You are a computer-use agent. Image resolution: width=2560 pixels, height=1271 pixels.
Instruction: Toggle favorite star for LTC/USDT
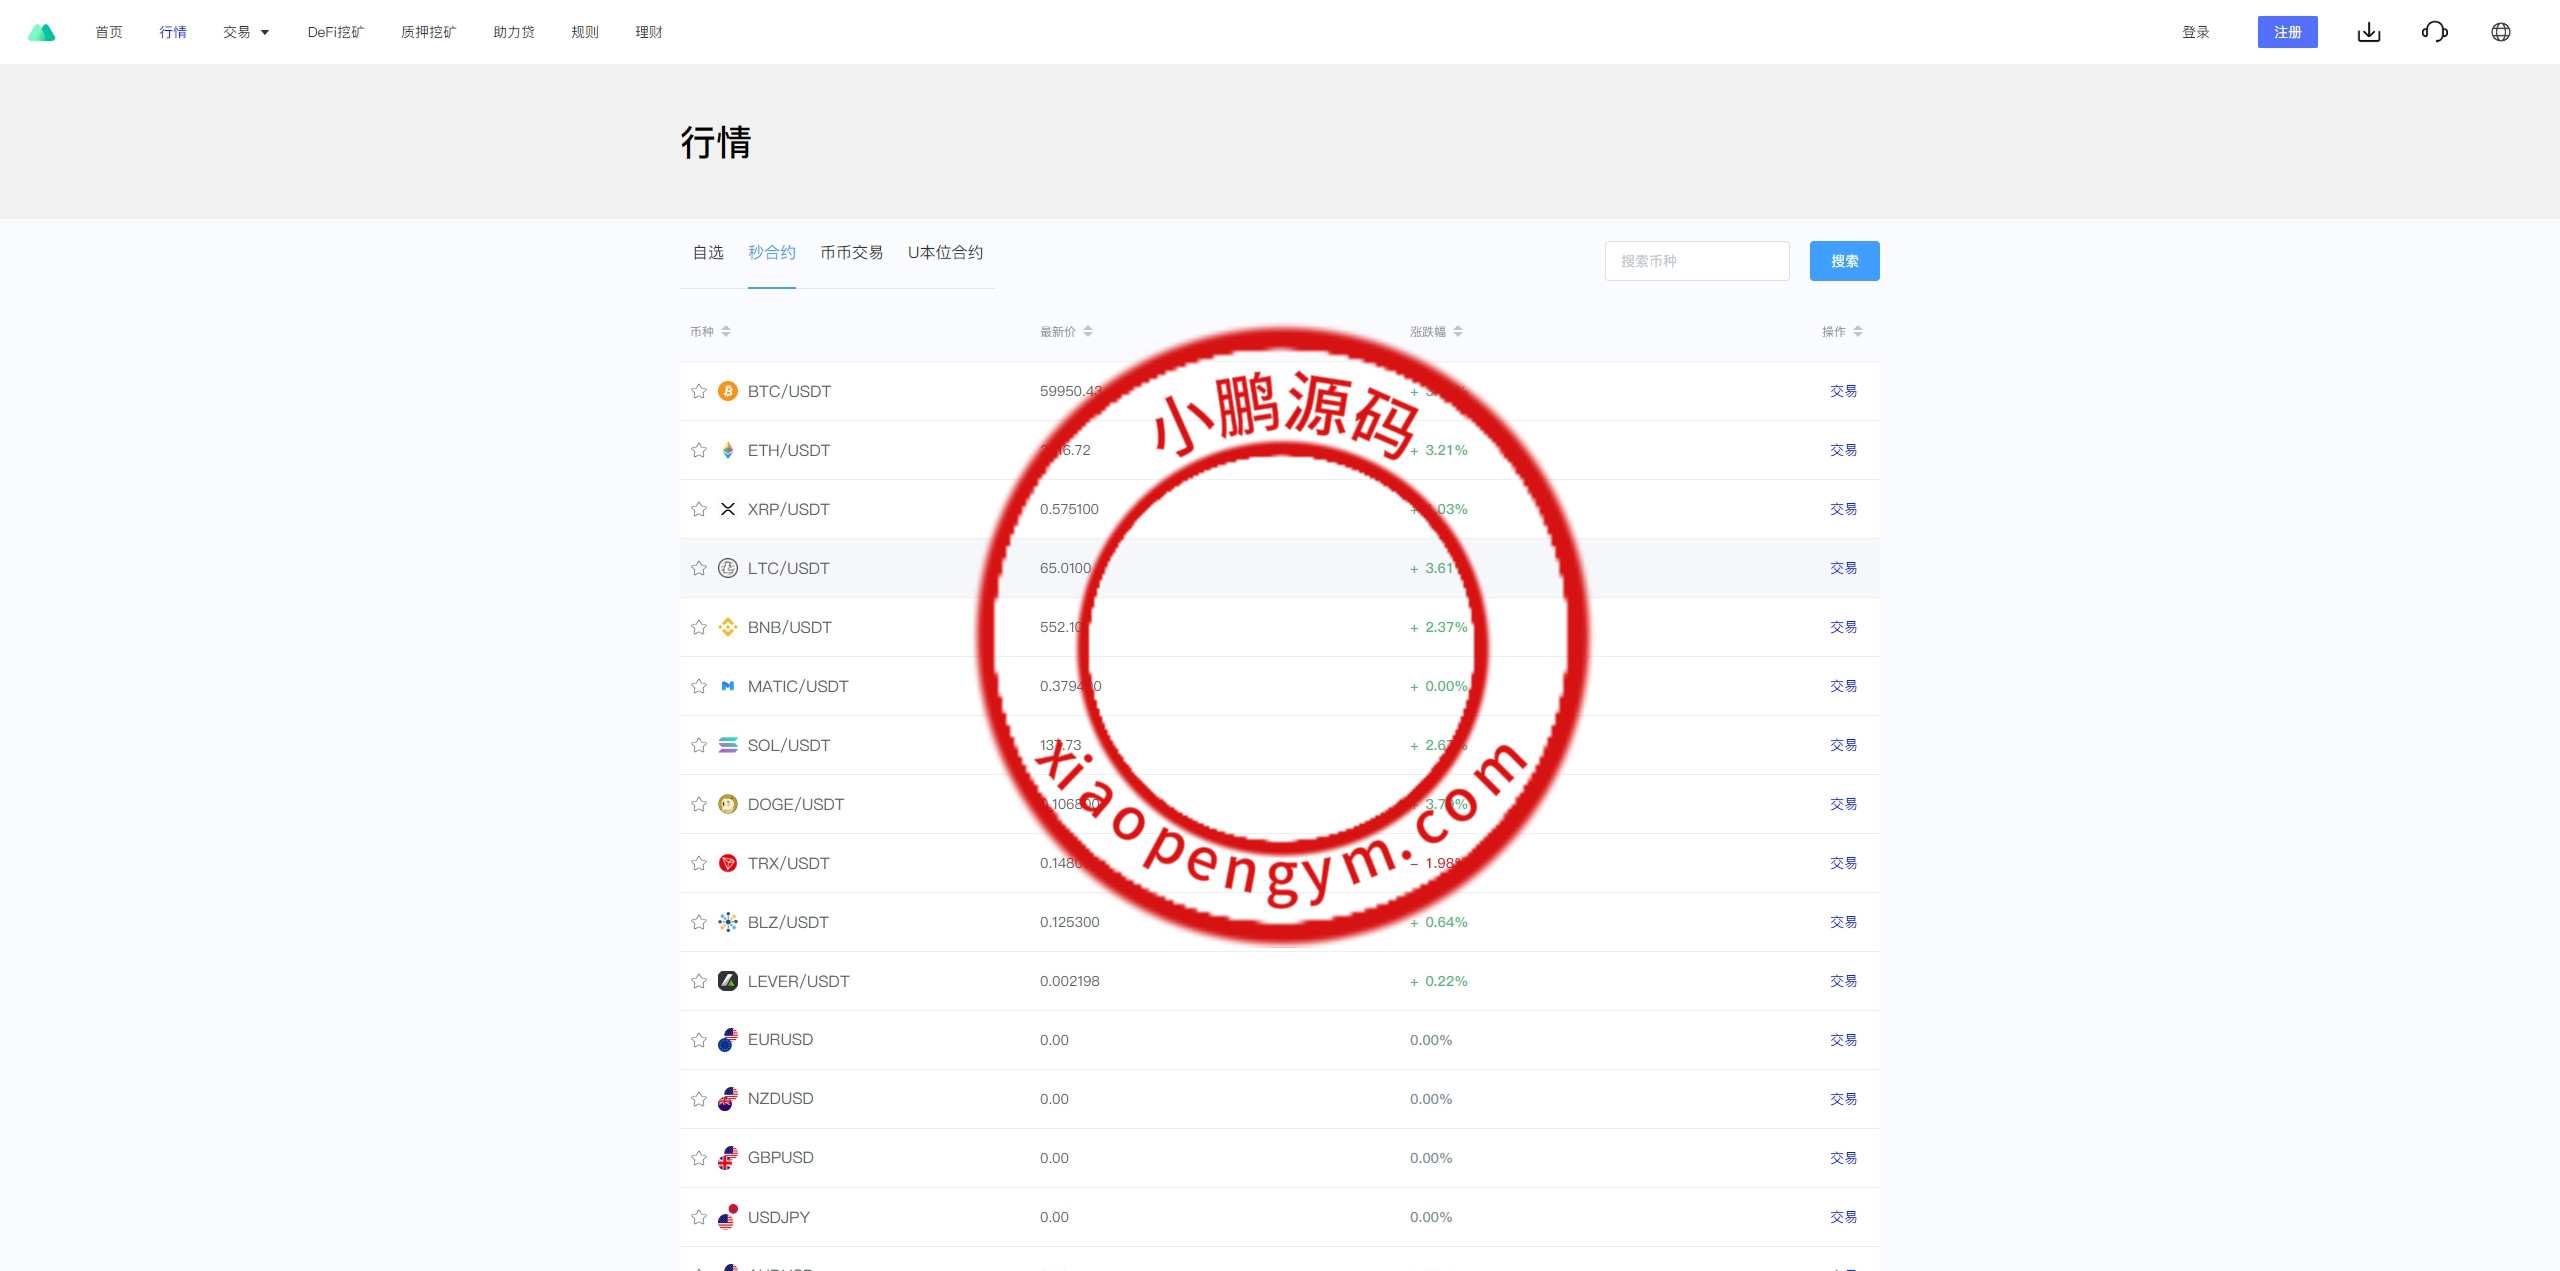coord(699,568)
